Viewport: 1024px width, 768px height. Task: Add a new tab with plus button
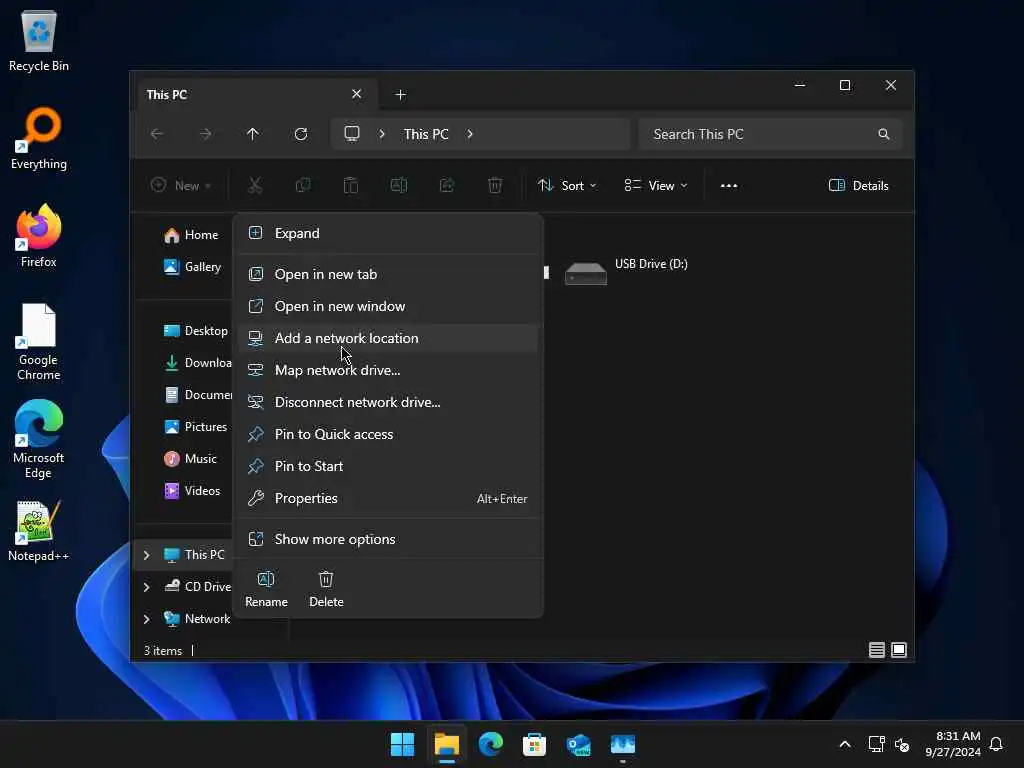coord(400,95)
